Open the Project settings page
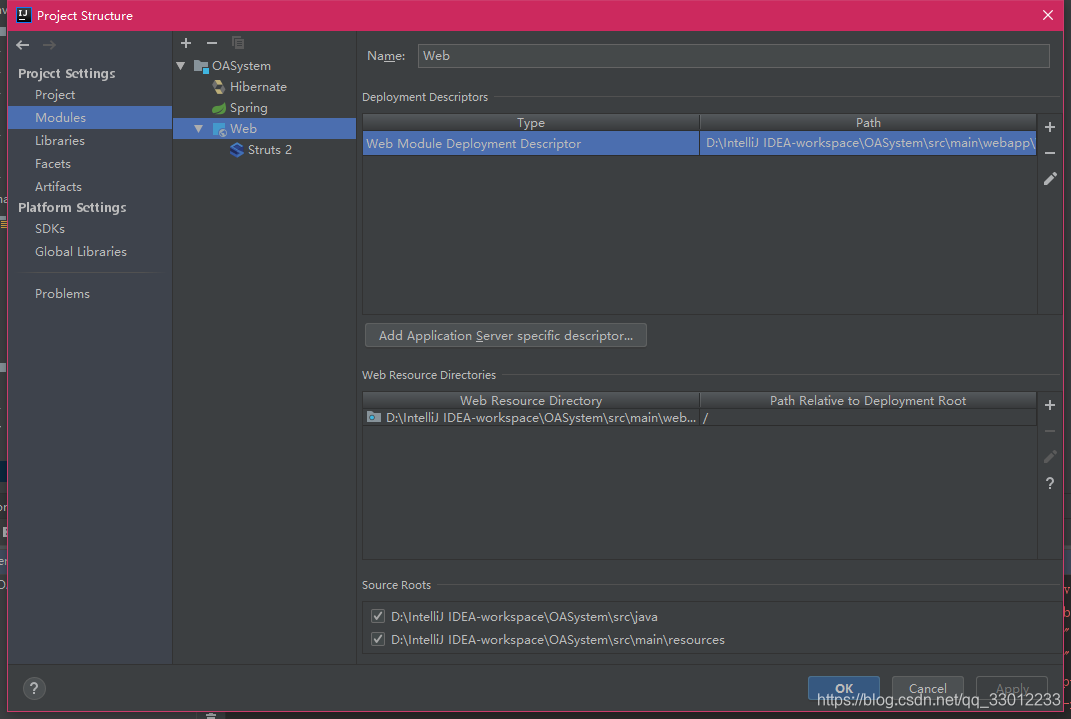Image resolution: width=1071 pixels, height=719 pixels. (x=55, y=95)
